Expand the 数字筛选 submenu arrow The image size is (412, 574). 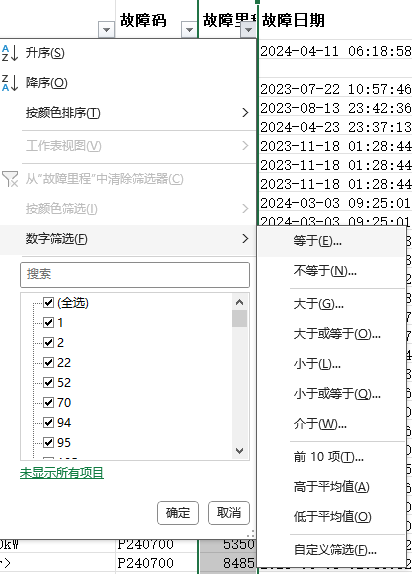coord(245,239)
